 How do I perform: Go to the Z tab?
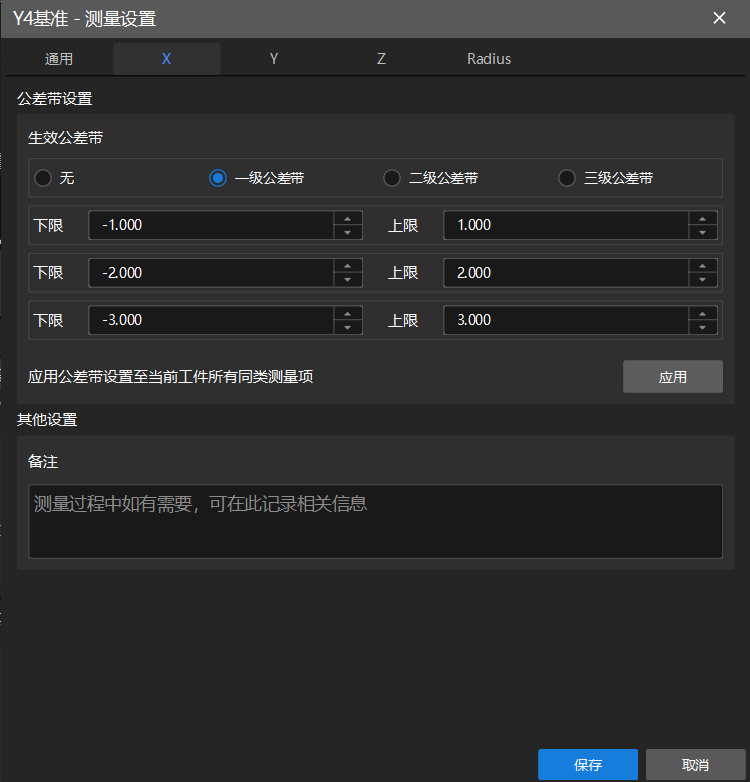point(381,59)
